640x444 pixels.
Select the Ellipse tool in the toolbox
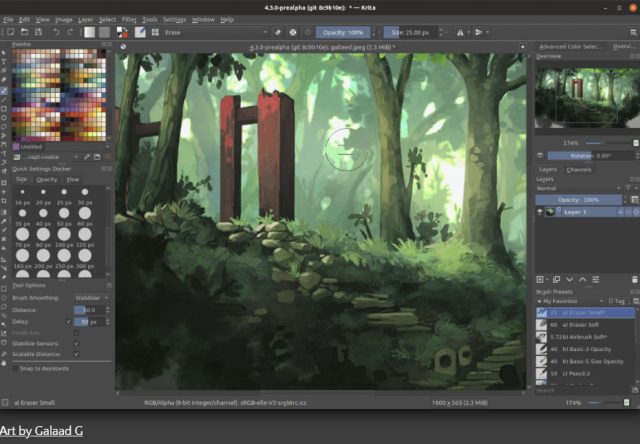click(4, 118)
